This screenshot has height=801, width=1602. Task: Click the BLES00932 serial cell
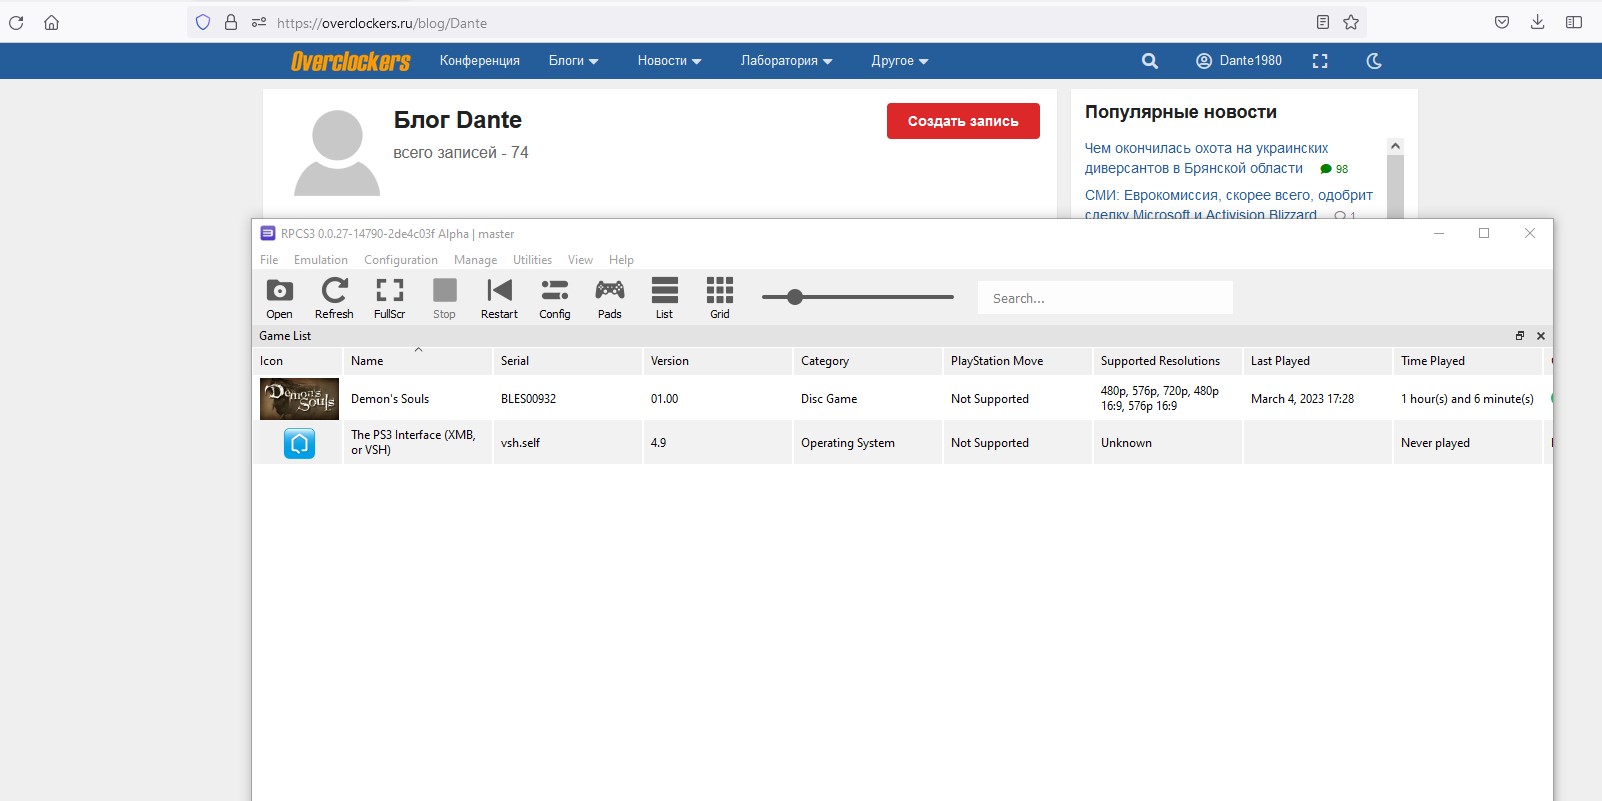point(528,399)
